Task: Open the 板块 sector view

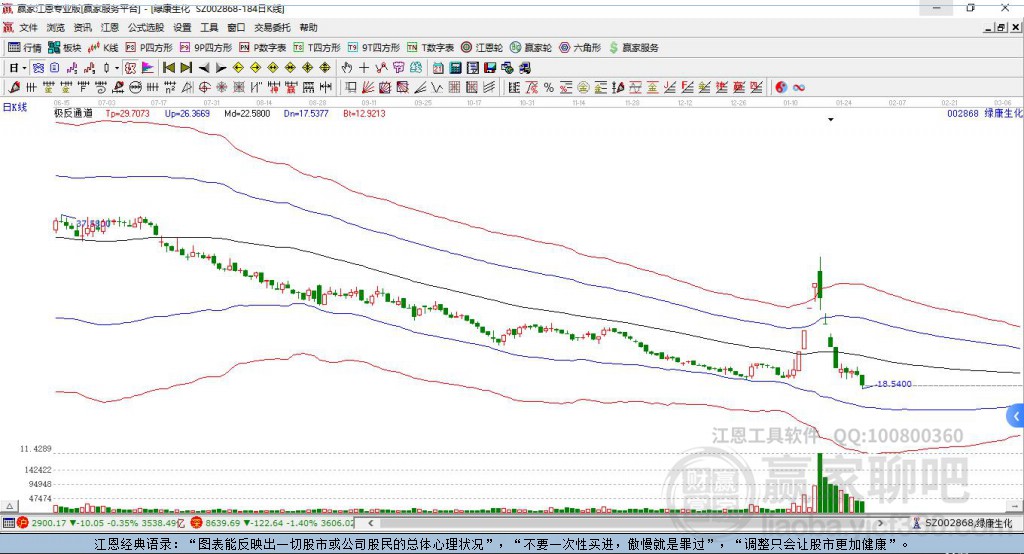Action: tap(65, 48)
